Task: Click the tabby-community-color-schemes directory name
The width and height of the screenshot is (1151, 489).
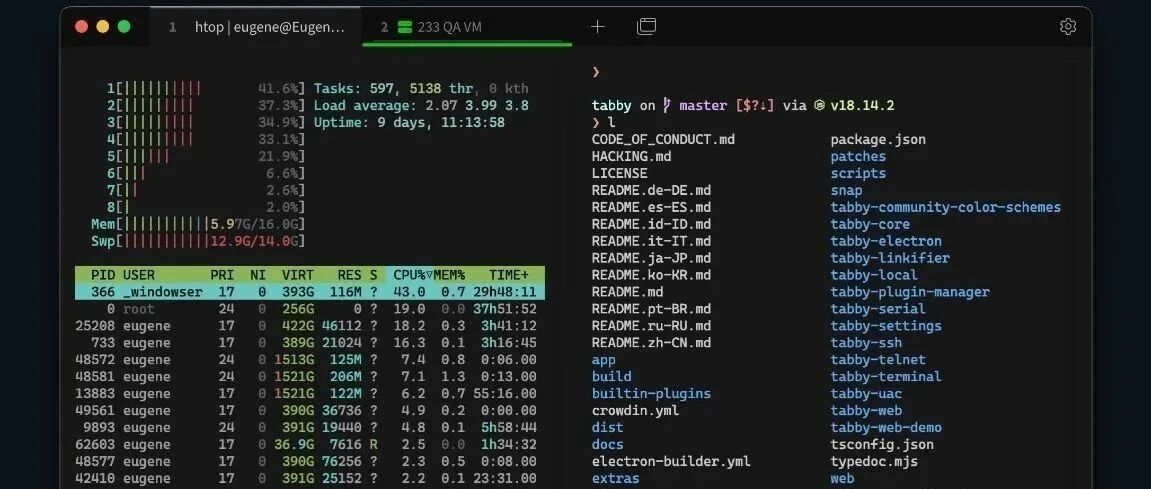Action: point(945,207)
